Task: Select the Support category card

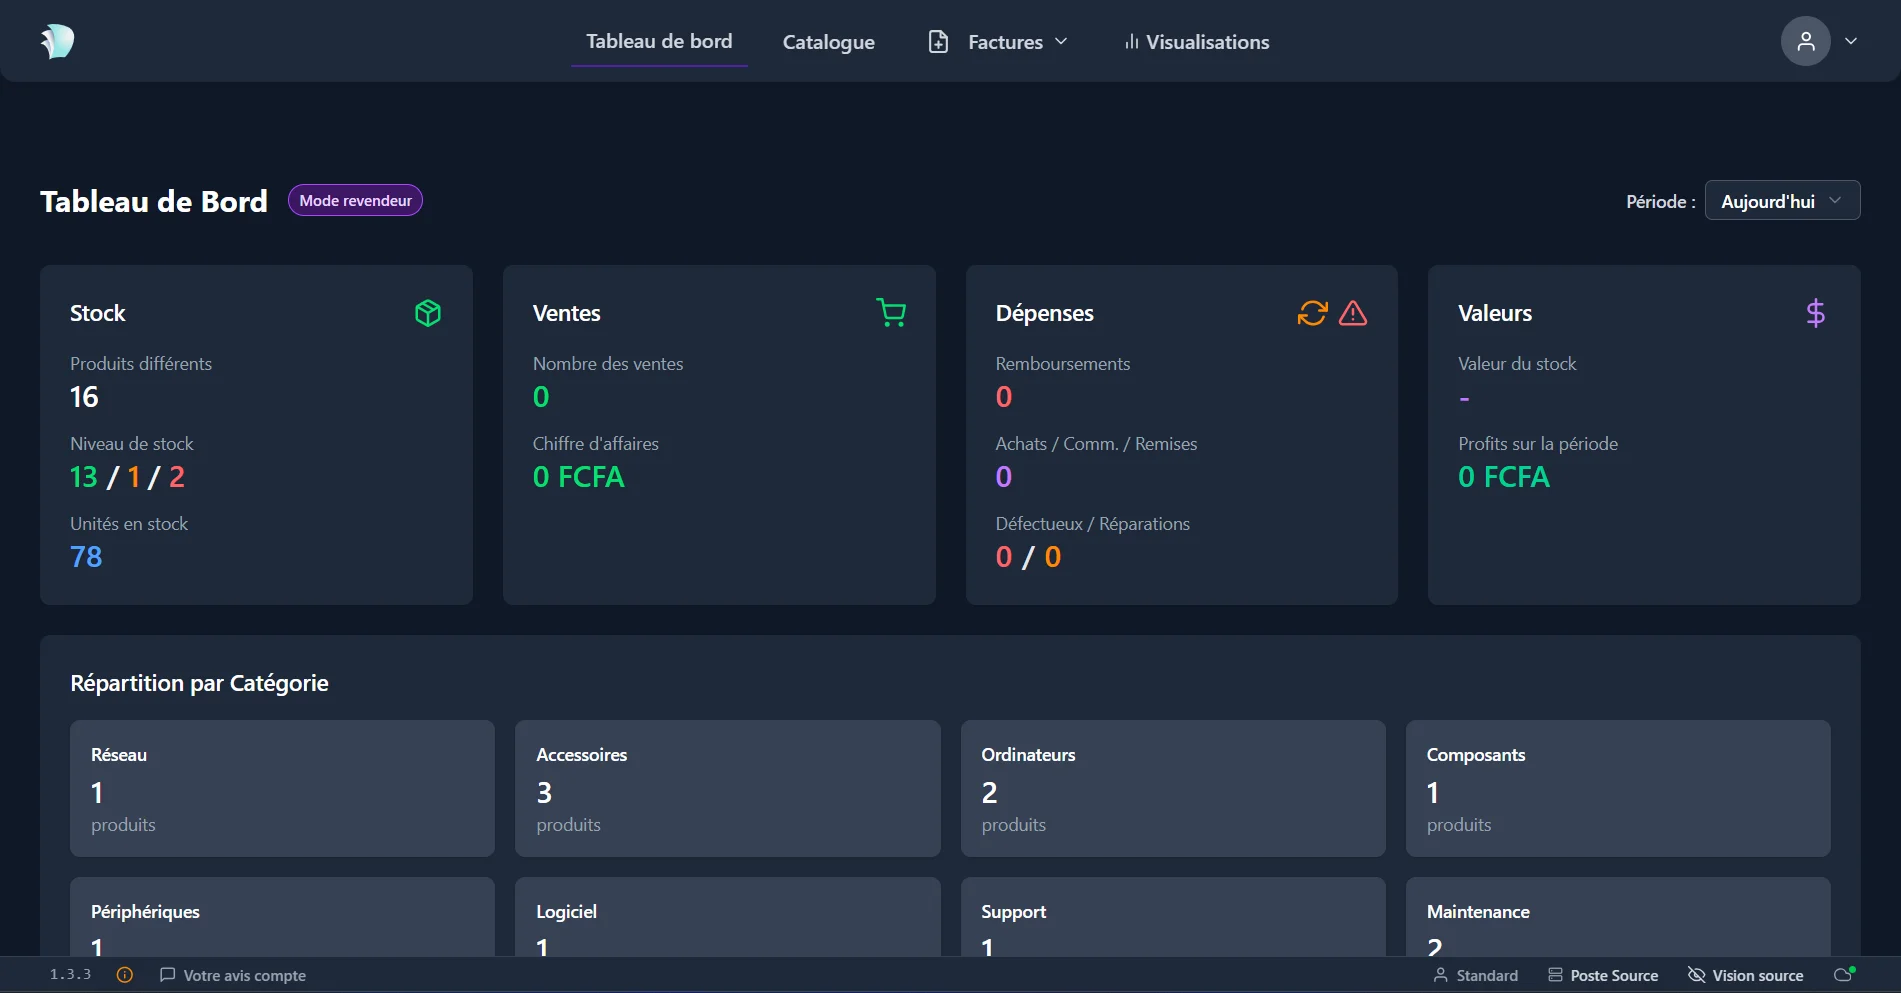Action: [1173, 917]
